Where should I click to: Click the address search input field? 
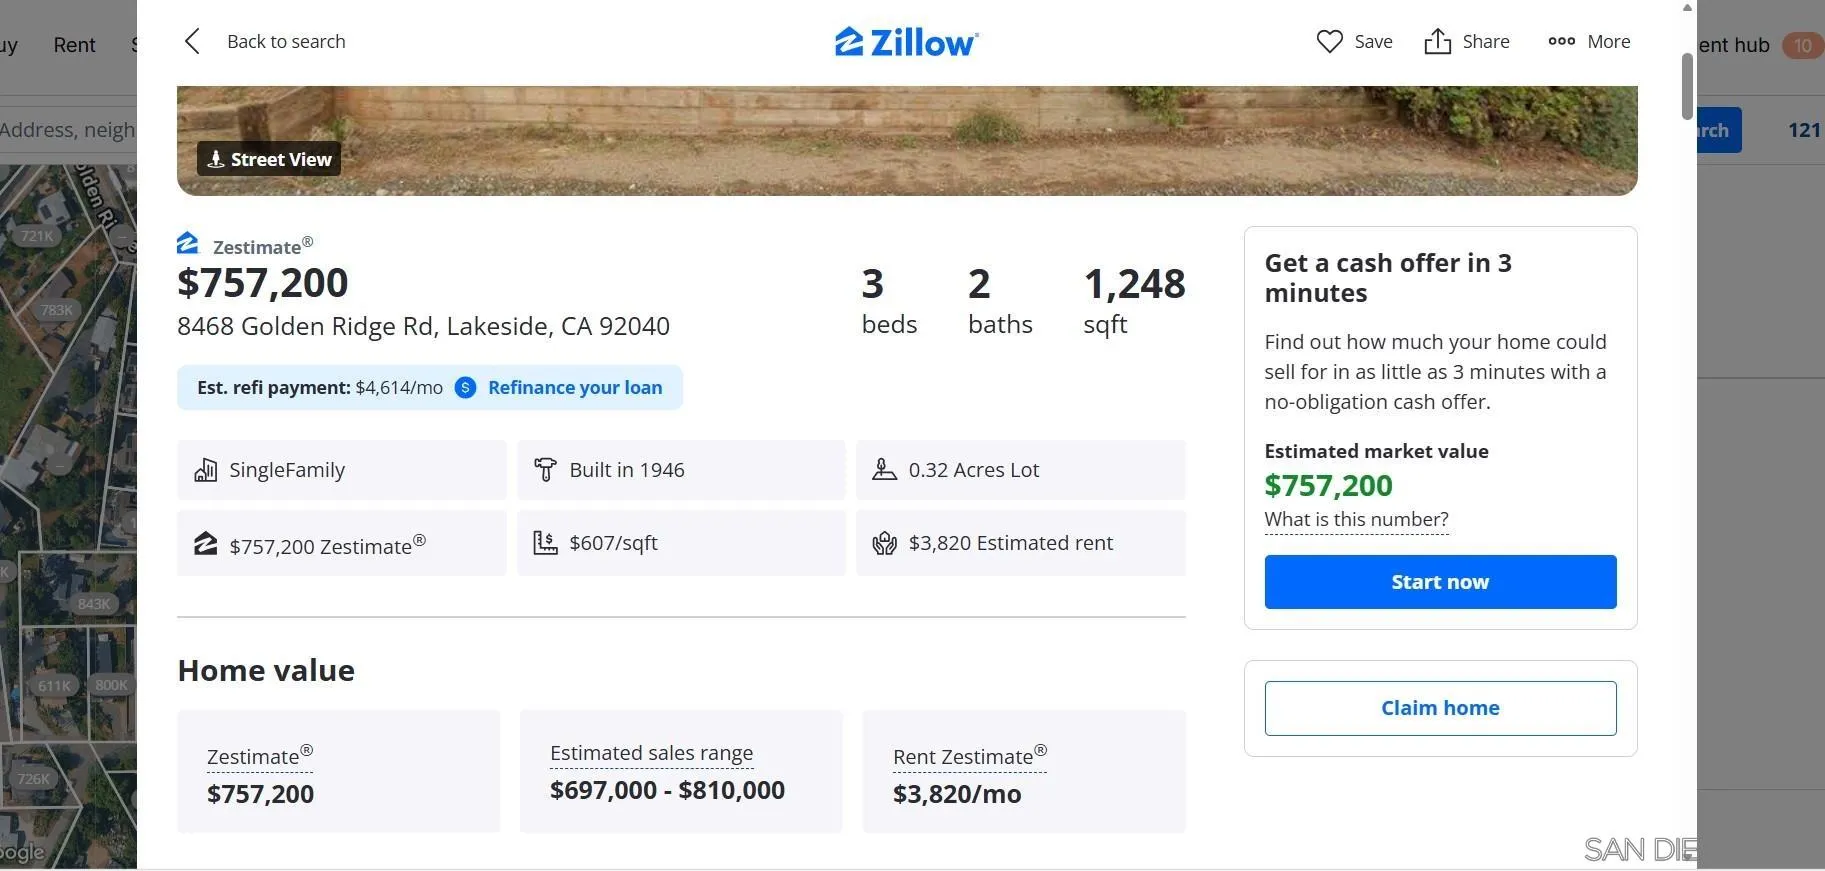click(65, 129)
